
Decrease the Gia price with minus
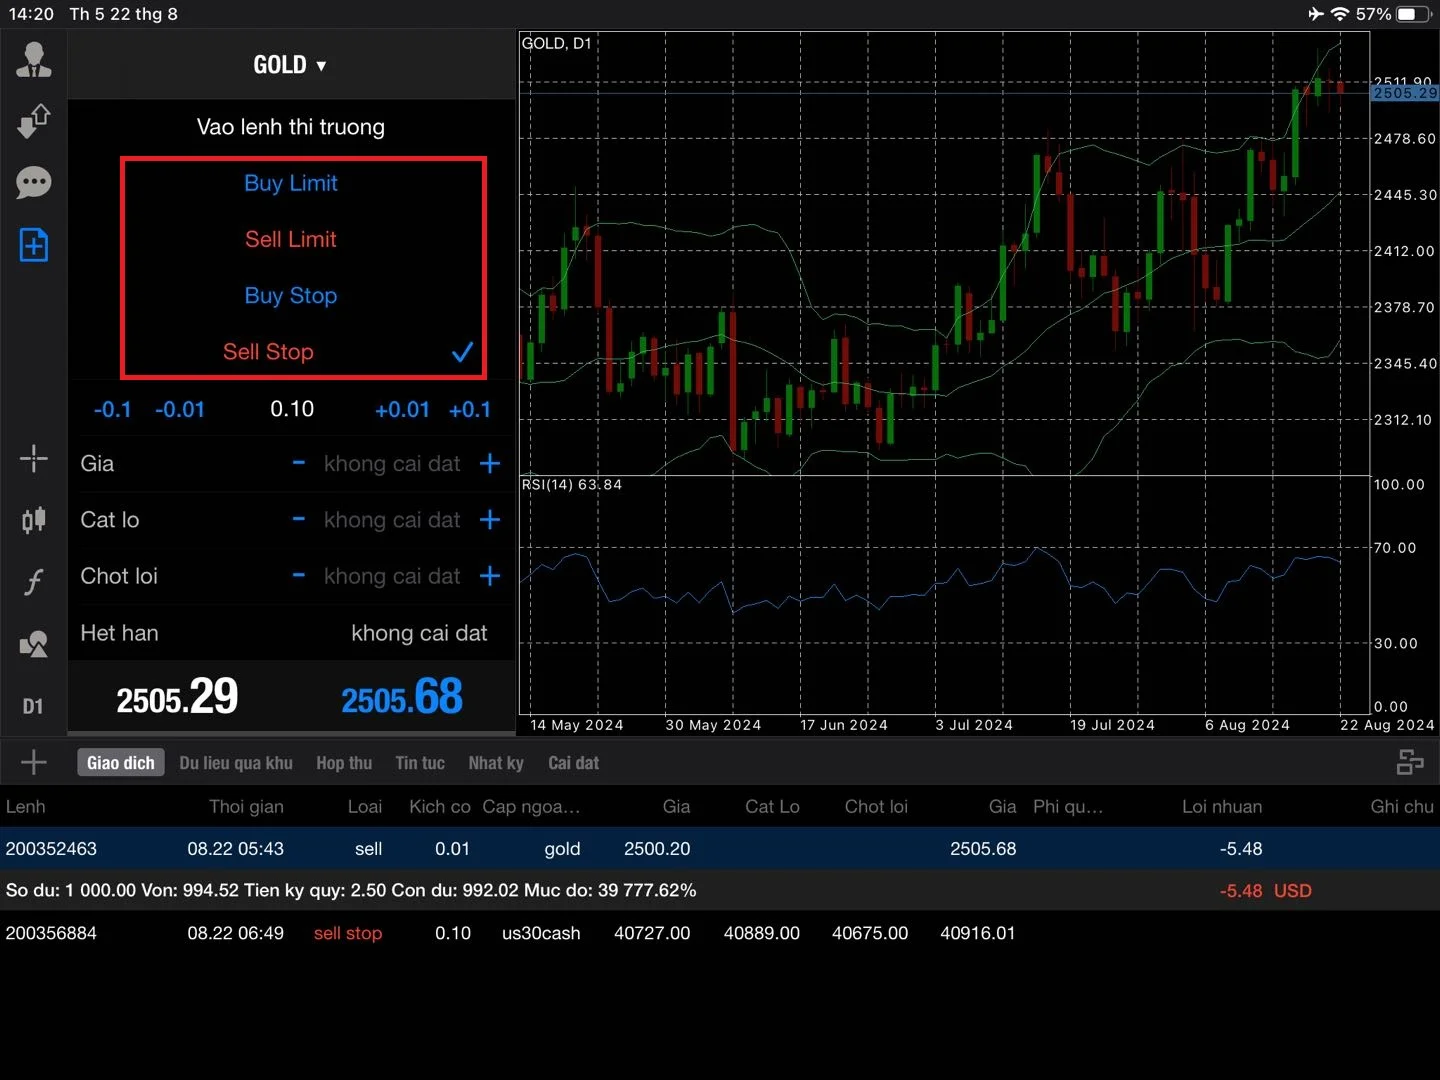click(x=298, y=463)
